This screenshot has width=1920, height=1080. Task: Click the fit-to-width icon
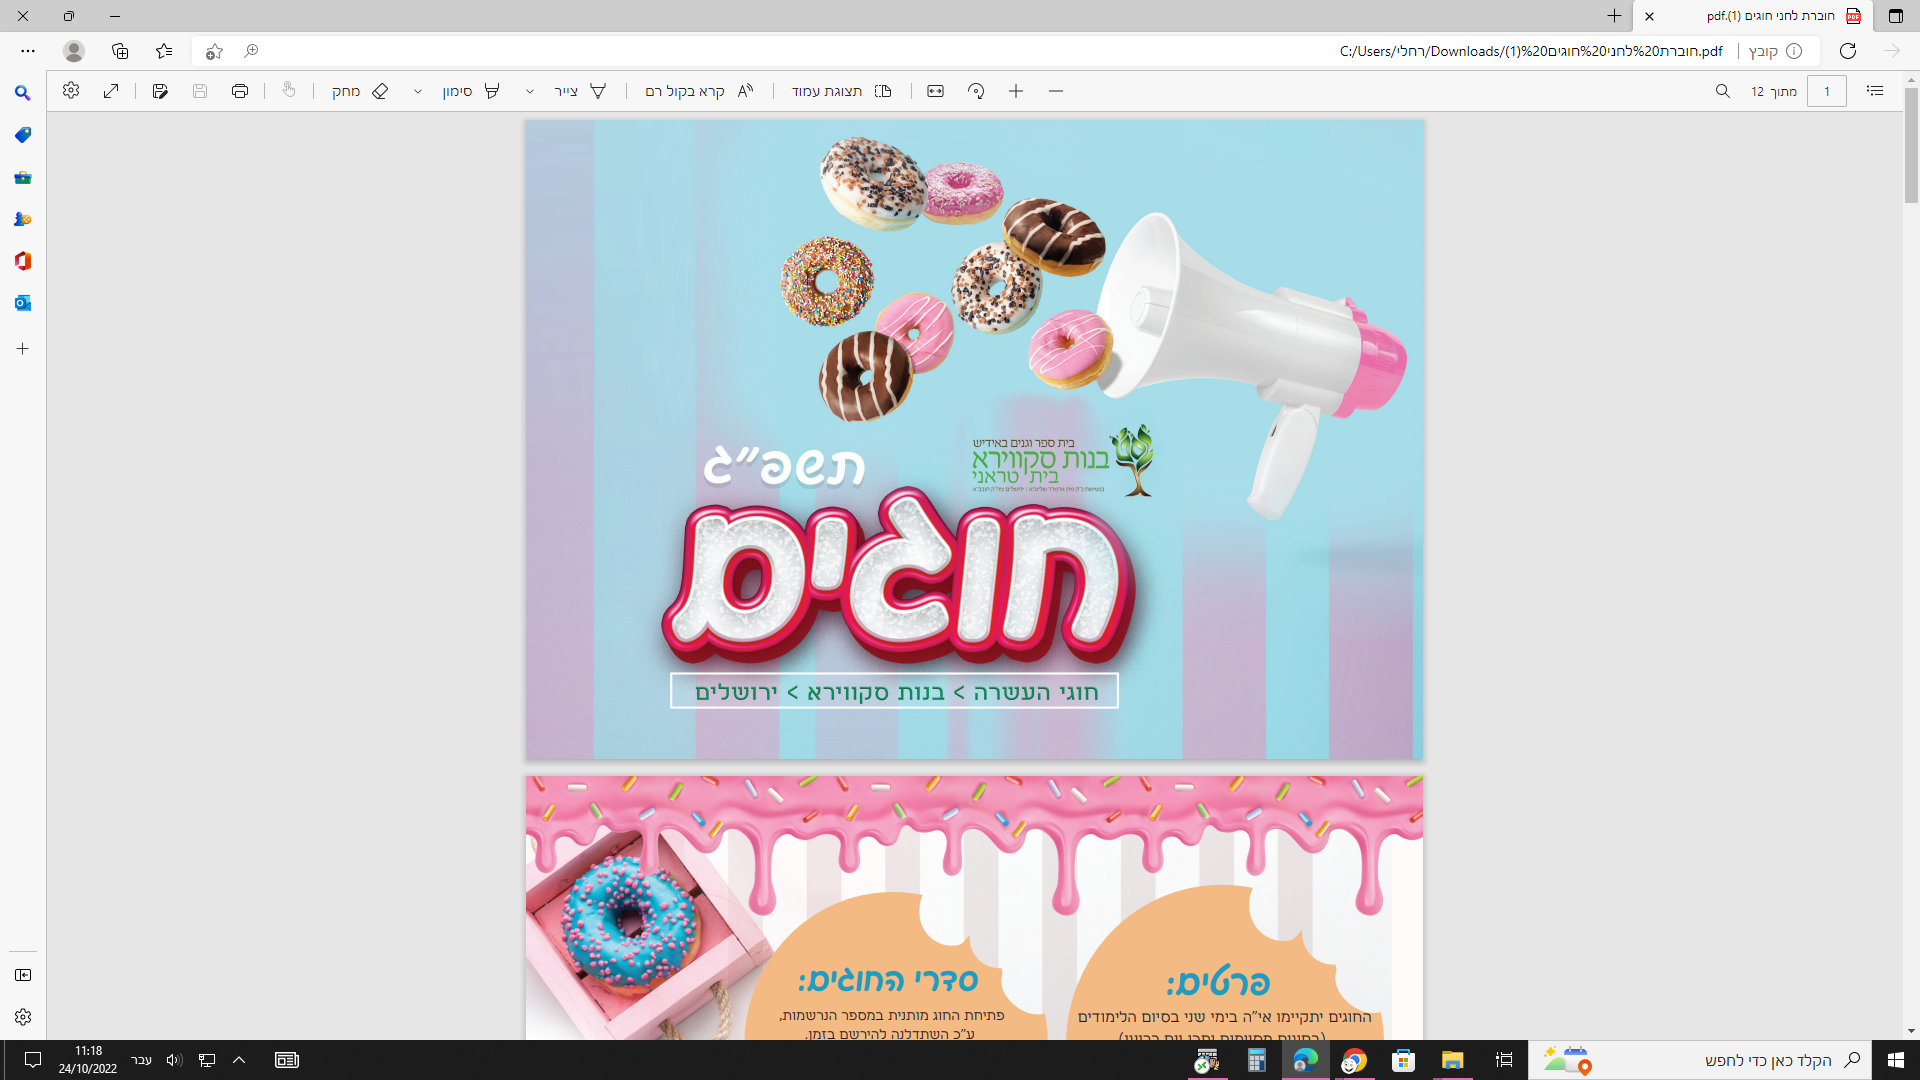click(x=935, y=91)
